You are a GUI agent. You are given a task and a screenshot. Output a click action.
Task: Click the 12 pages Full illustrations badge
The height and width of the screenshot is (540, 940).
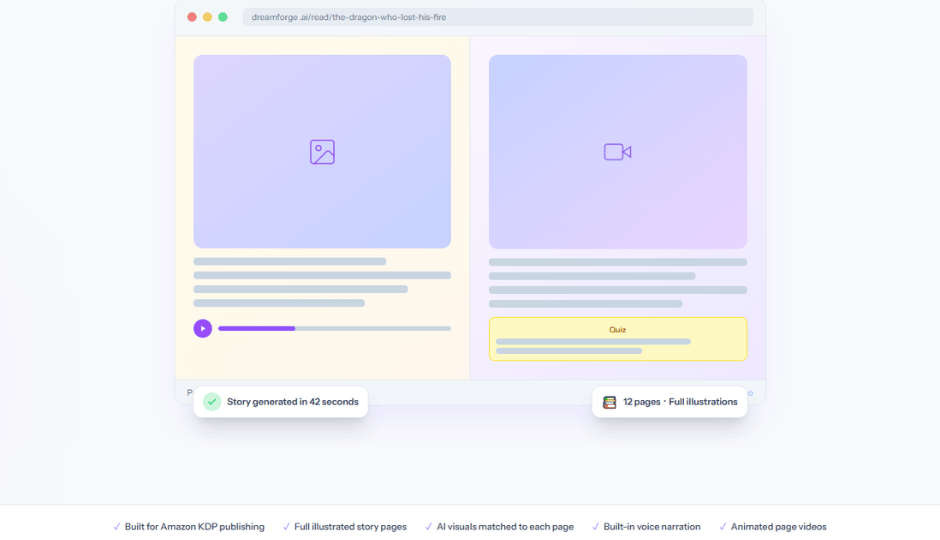point(670,402)
